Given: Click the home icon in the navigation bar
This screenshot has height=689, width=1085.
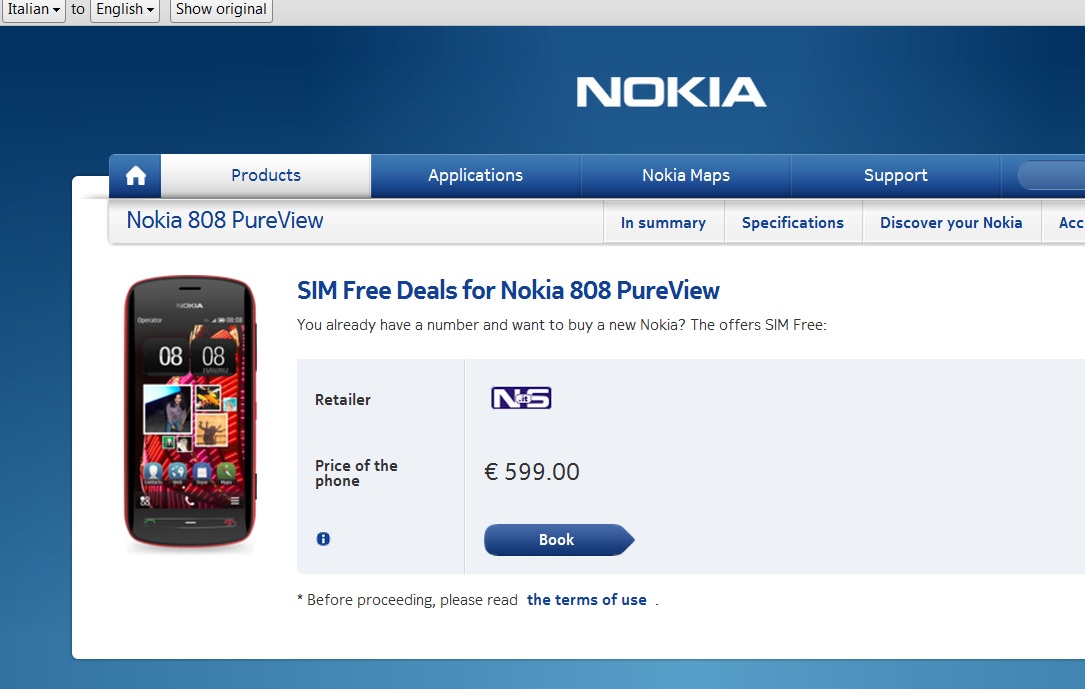Looking at the screenshot, I should tap(134, 175).
